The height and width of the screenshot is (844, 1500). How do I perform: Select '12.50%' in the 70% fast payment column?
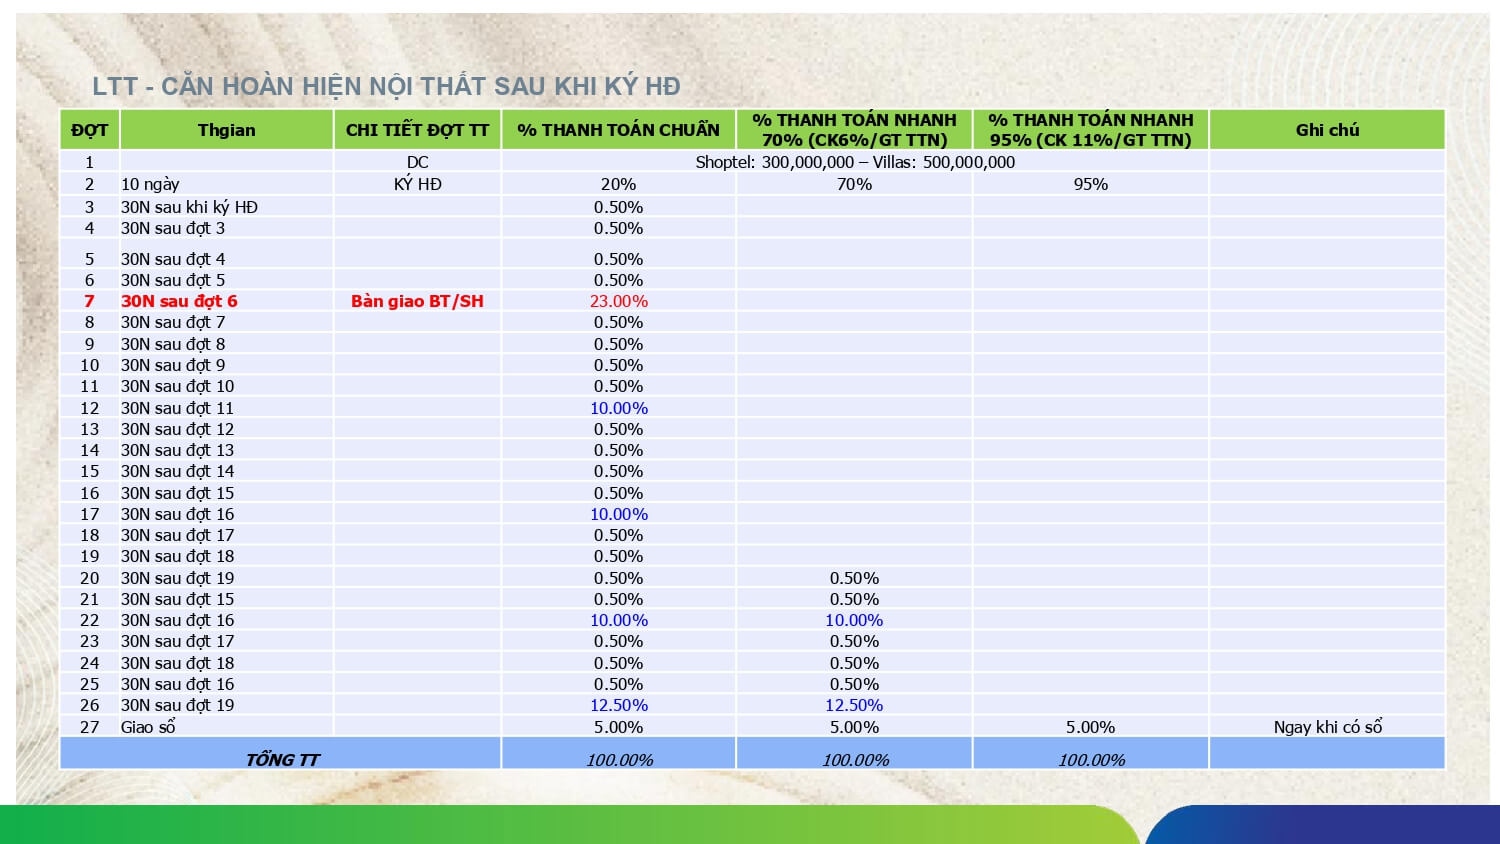pos(854,705)
